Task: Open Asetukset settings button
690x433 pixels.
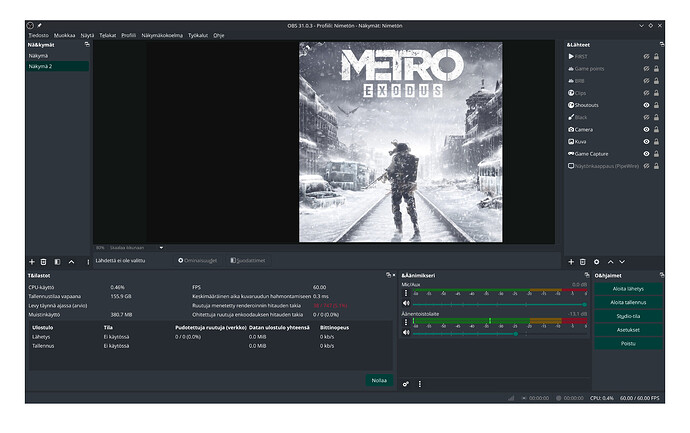Action: click(x=628, y=330)
